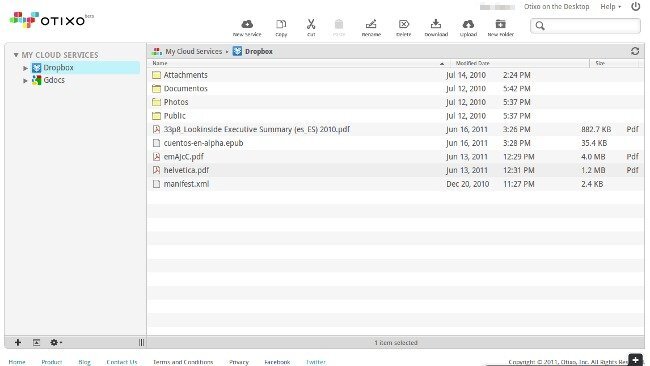Click the Attachments folder icon
650x366 pixels.
tap(156, 75)
